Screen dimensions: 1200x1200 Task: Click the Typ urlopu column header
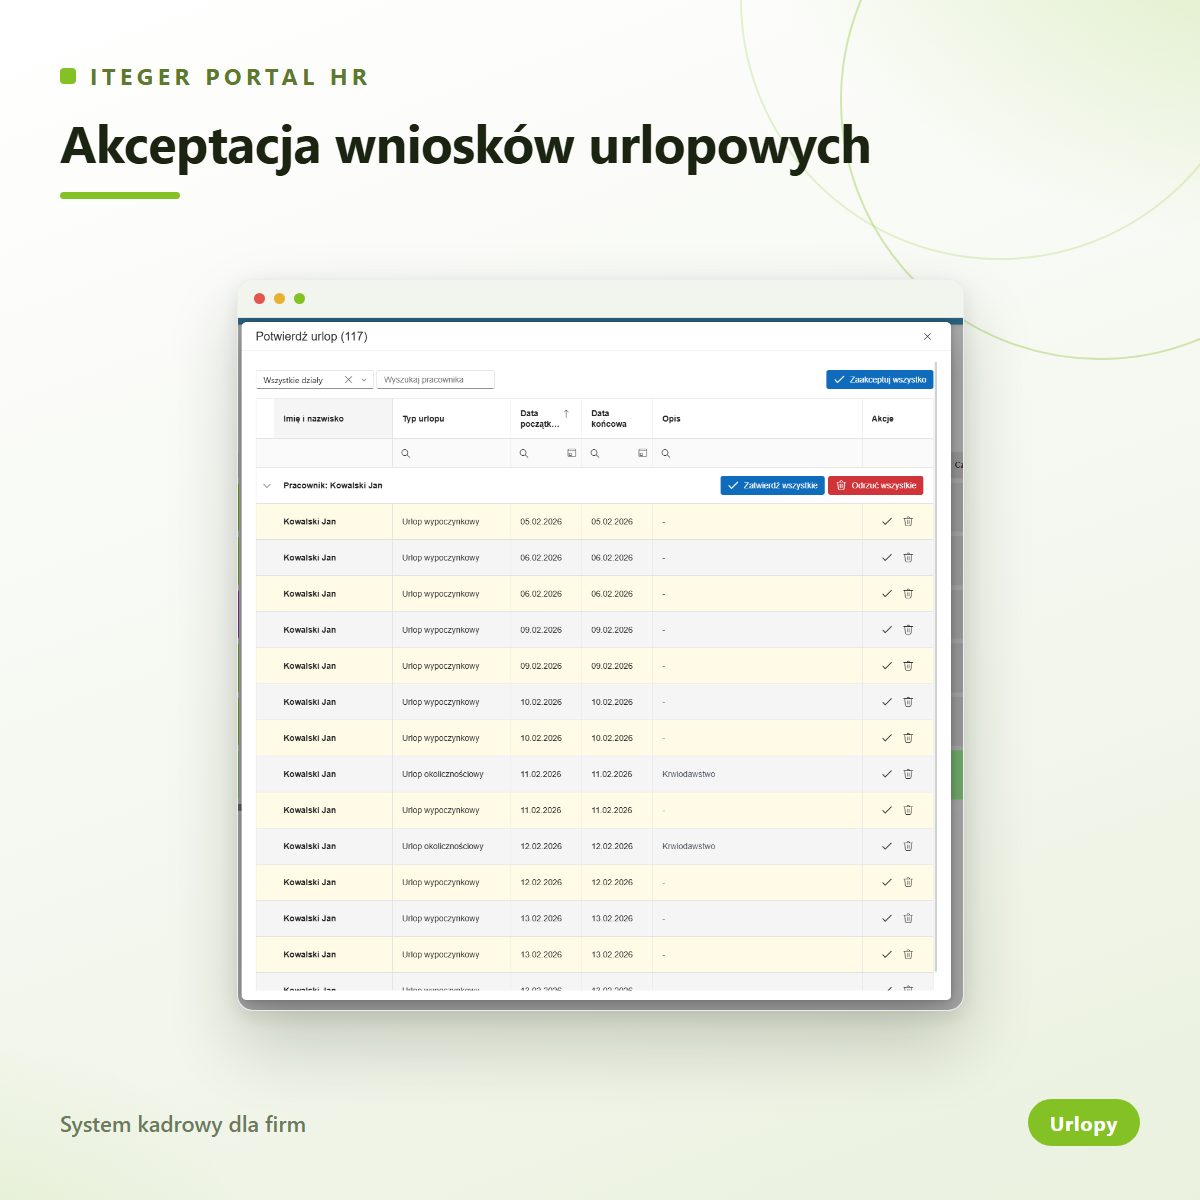pos(451,419)
